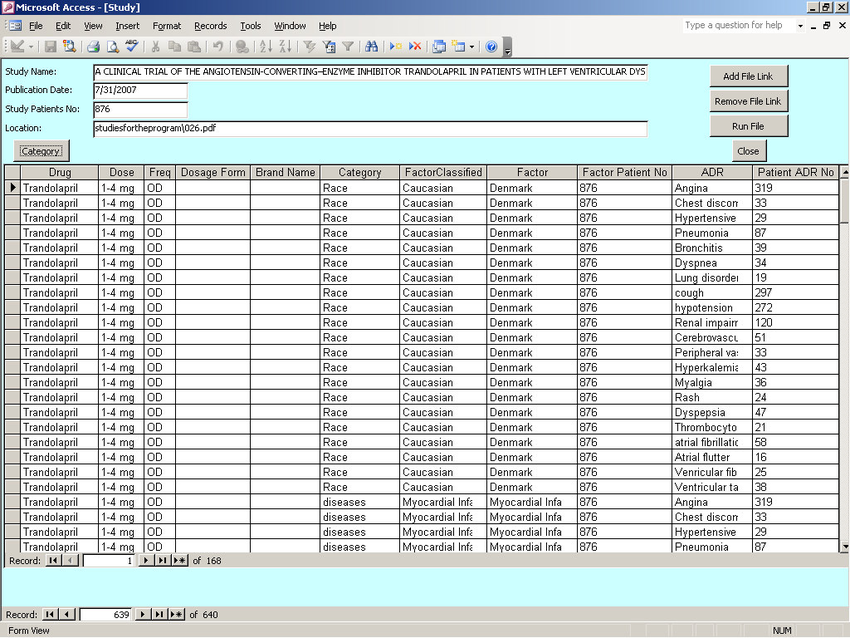Click the Run File button
The height and width of the screenshot is (638, 850).
click(748, 126)
